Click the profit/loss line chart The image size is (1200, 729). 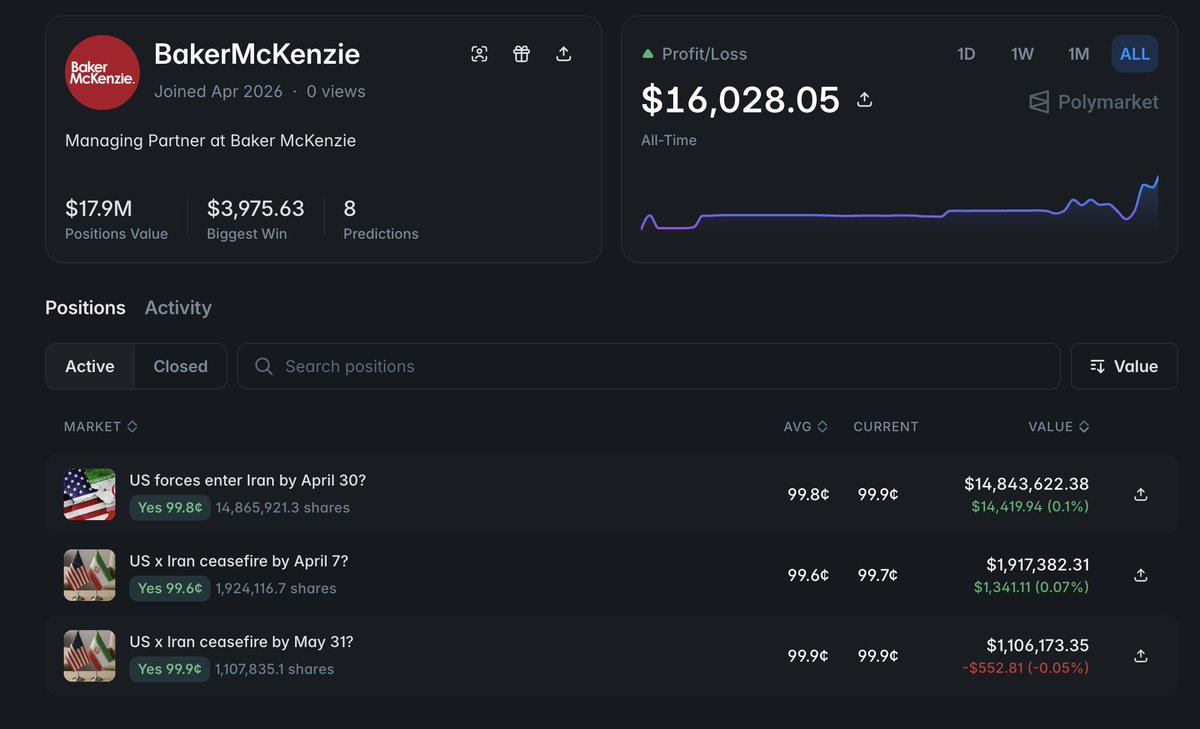coord(900,205)
